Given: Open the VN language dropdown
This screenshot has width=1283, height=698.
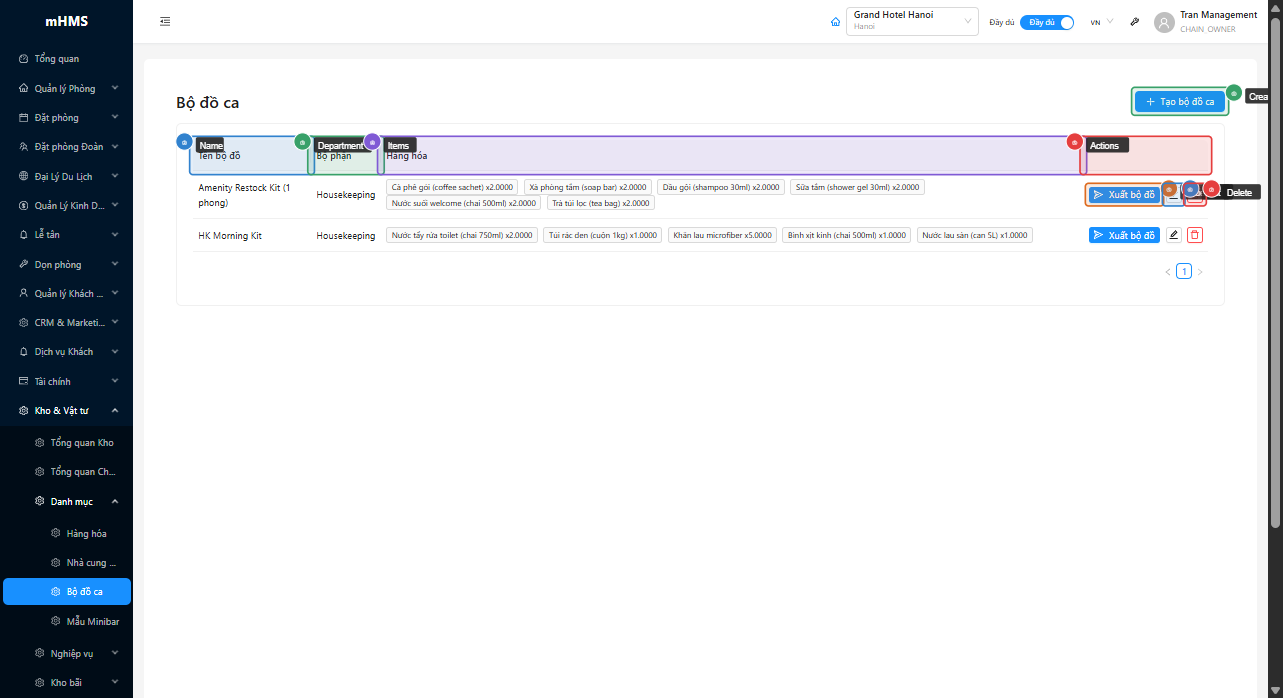Looking at the screenshot, I should coord(1101,22).
